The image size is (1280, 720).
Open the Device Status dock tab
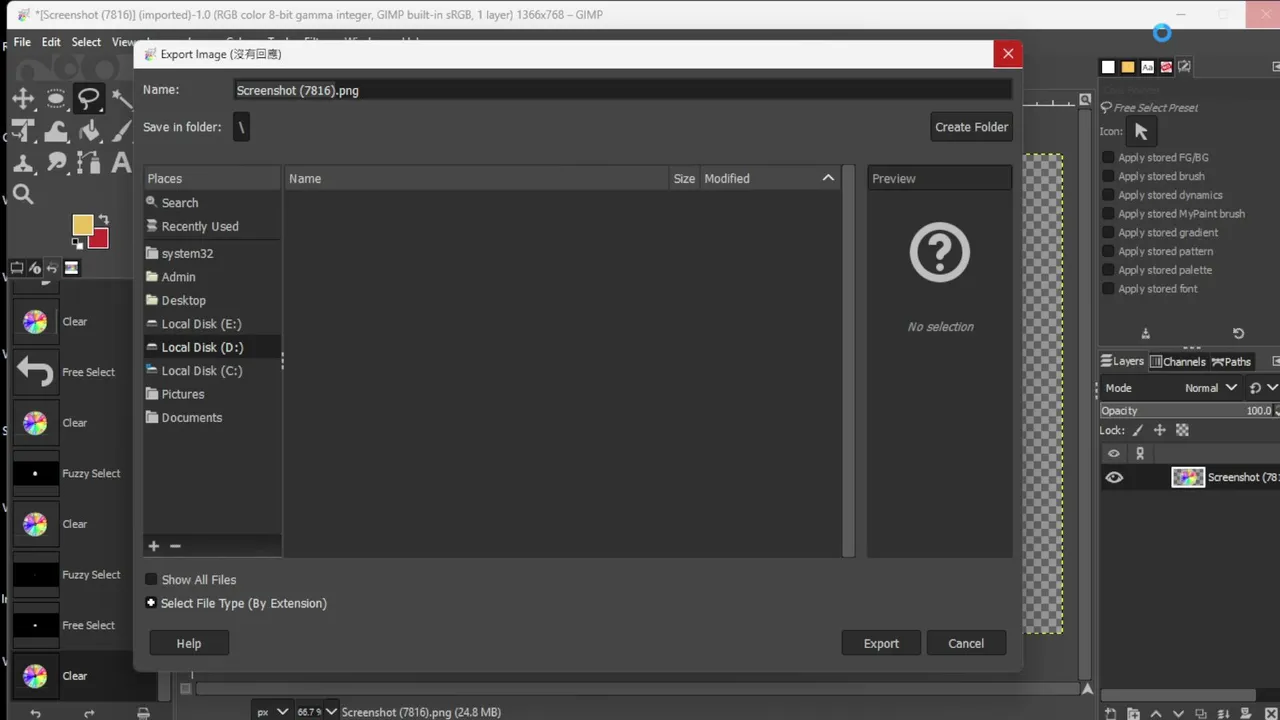point(35,267)
